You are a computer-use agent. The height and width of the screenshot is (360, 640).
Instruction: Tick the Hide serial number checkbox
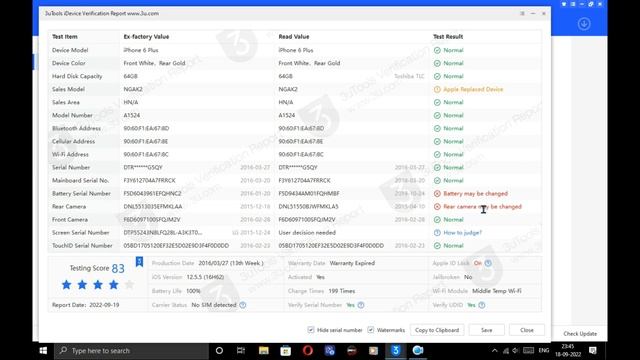pyautogui.click(x=311, y=330)
